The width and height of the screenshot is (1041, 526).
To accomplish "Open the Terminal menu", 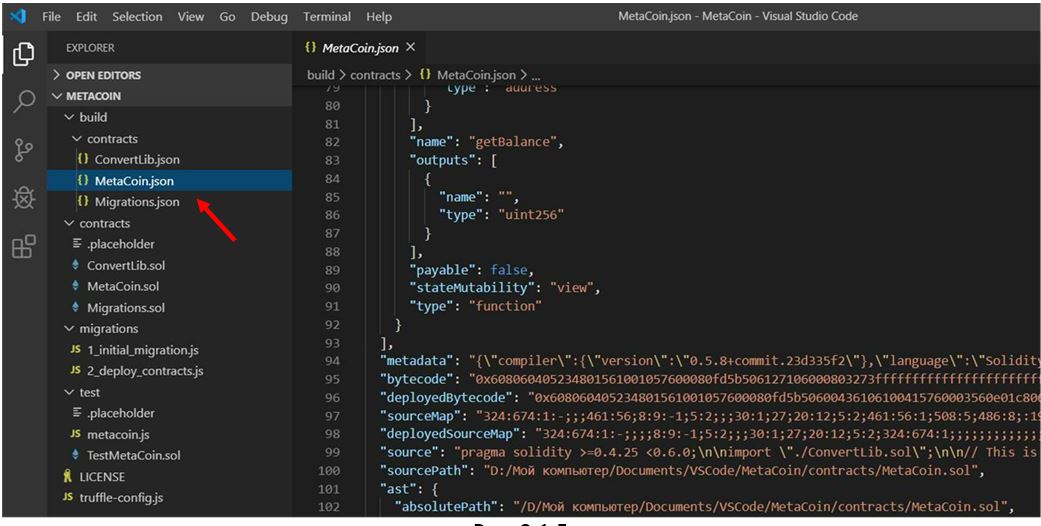I will (328, 17).
